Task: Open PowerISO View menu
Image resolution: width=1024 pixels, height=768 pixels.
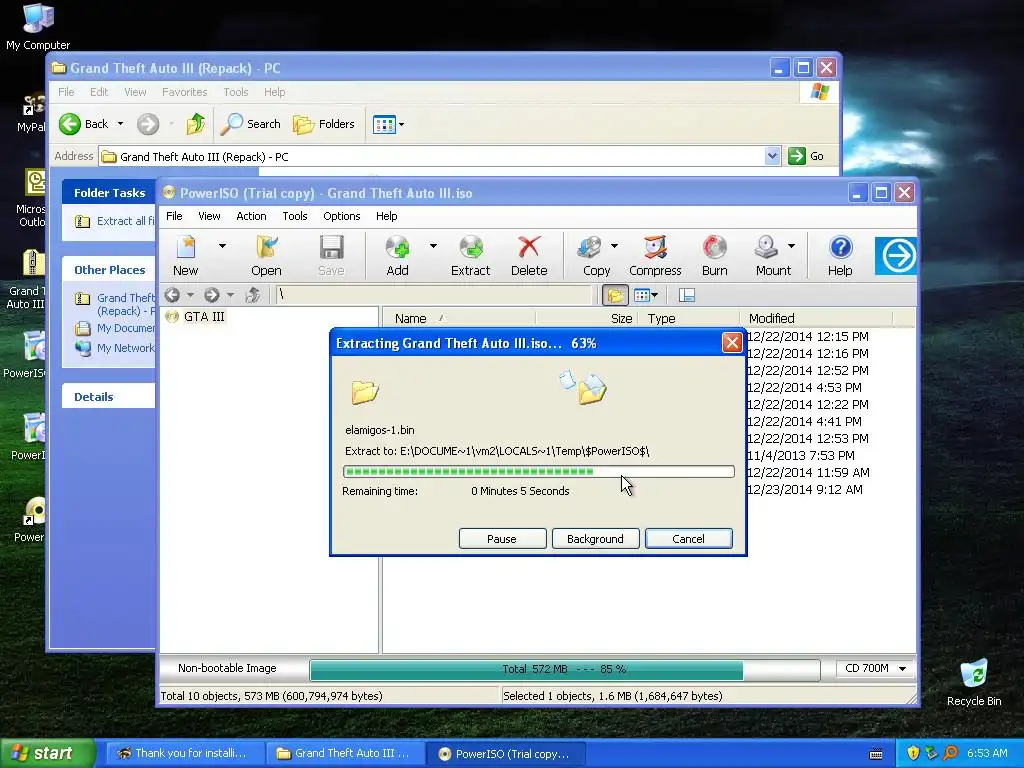Action: tap(209, 216)
